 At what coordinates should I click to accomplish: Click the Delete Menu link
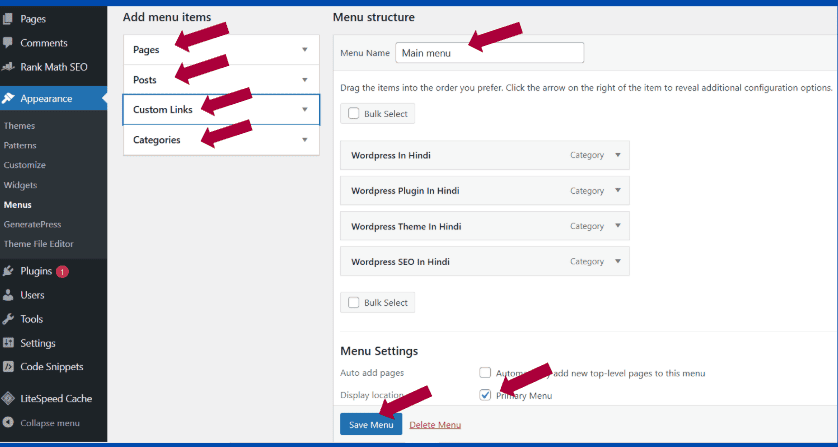click(x=435, y=425)
